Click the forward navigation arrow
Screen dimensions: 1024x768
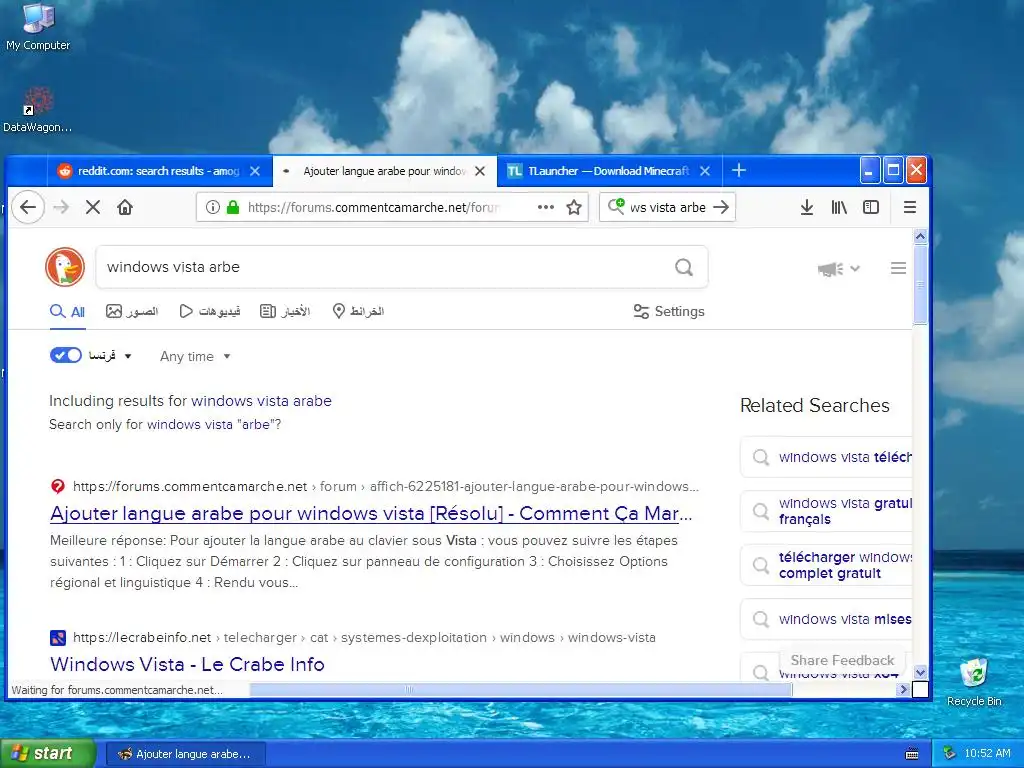tap(61, 207)
